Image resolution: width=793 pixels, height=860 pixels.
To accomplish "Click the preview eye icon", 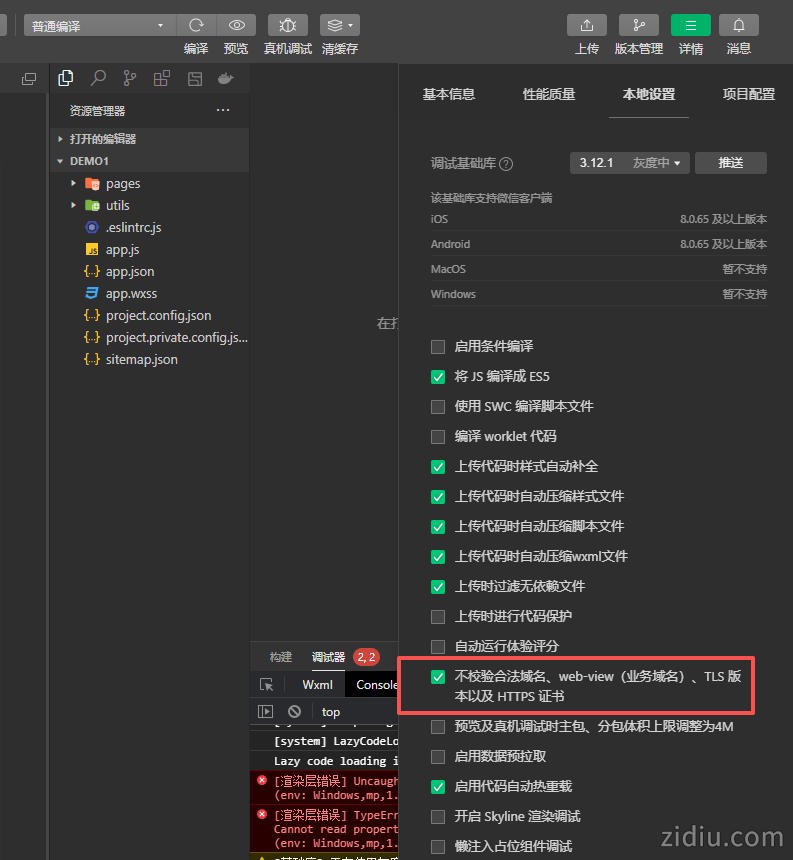I will pyautogui.click(x=236, y=25).
